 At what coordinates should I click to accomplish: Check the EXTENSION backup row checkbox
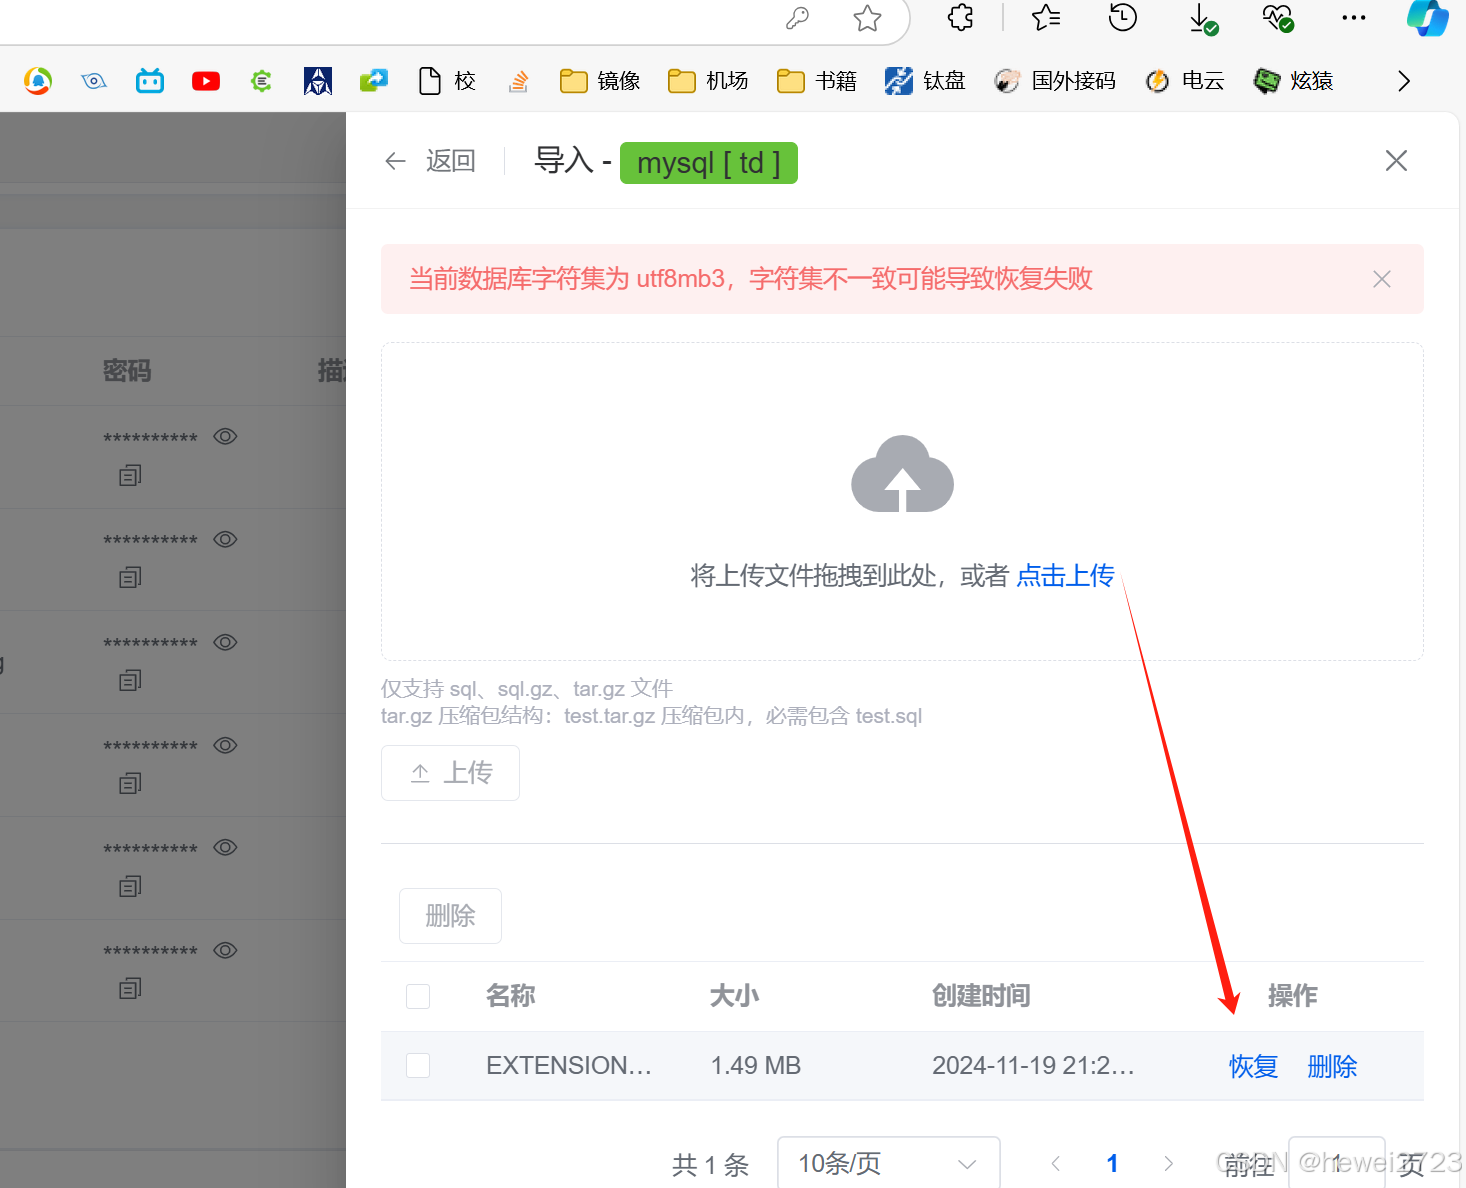coord(418,1065)
